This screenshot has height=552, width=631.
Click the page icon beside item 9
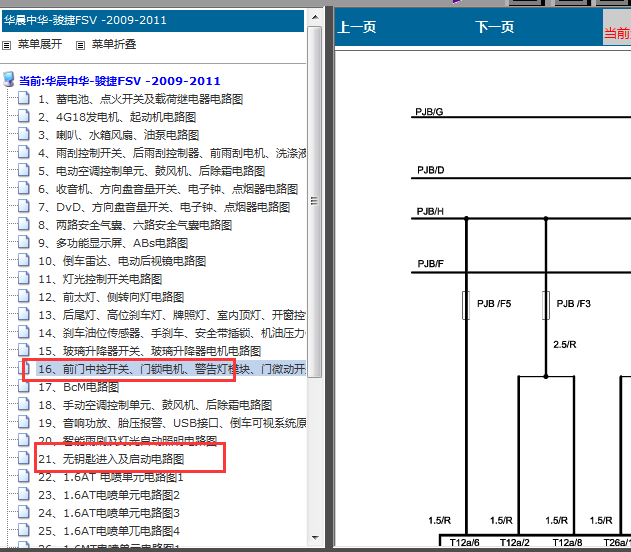pyautogui.click(x=24, y=242)
